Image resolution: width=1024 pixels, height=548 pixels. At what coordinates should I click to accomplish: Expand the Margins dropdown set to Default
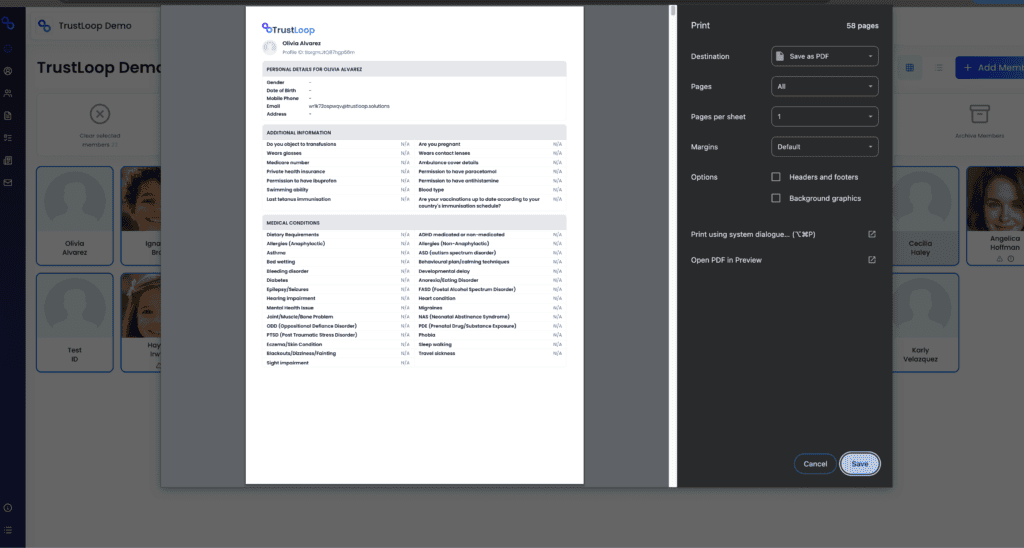[x=824, y=147]
